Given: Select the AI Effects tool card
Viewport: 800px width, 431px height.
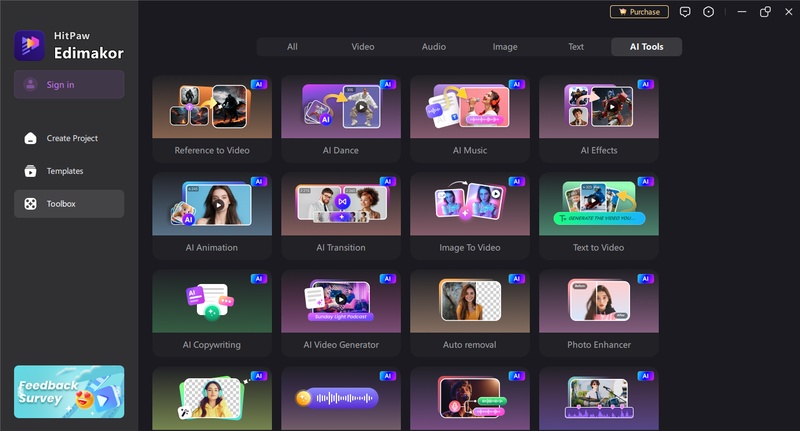Looking at the screenshot, I should pos(599,119).
